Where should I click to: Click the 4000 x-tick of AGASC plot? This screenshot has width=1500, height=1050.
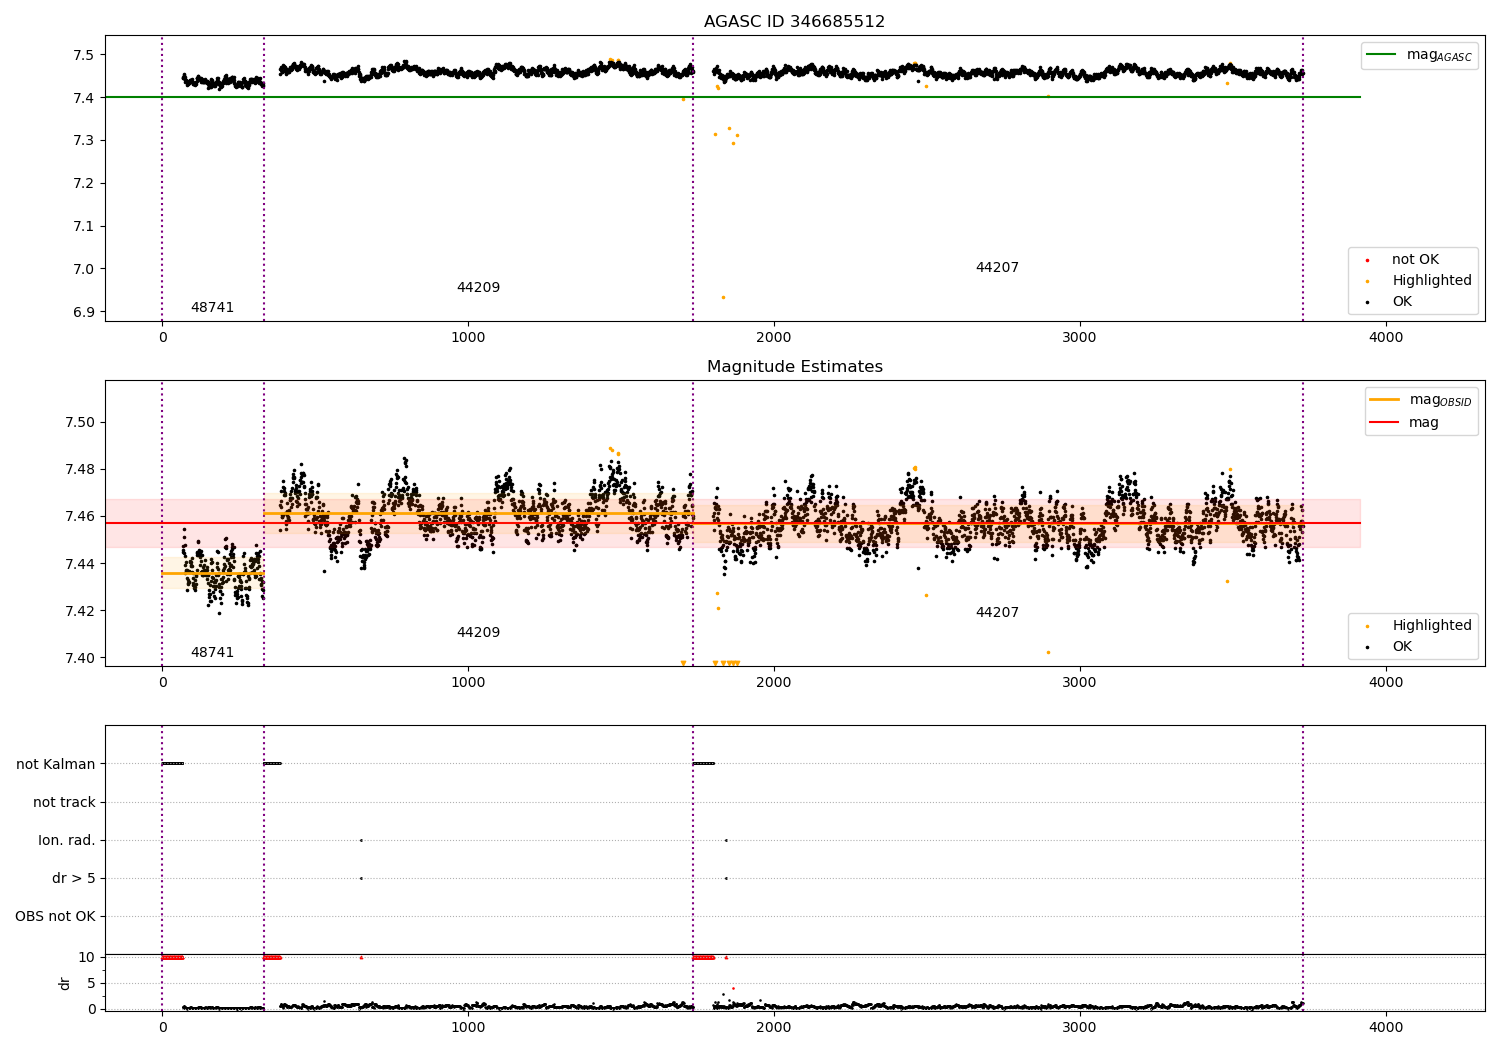[x=1386, y=338]
